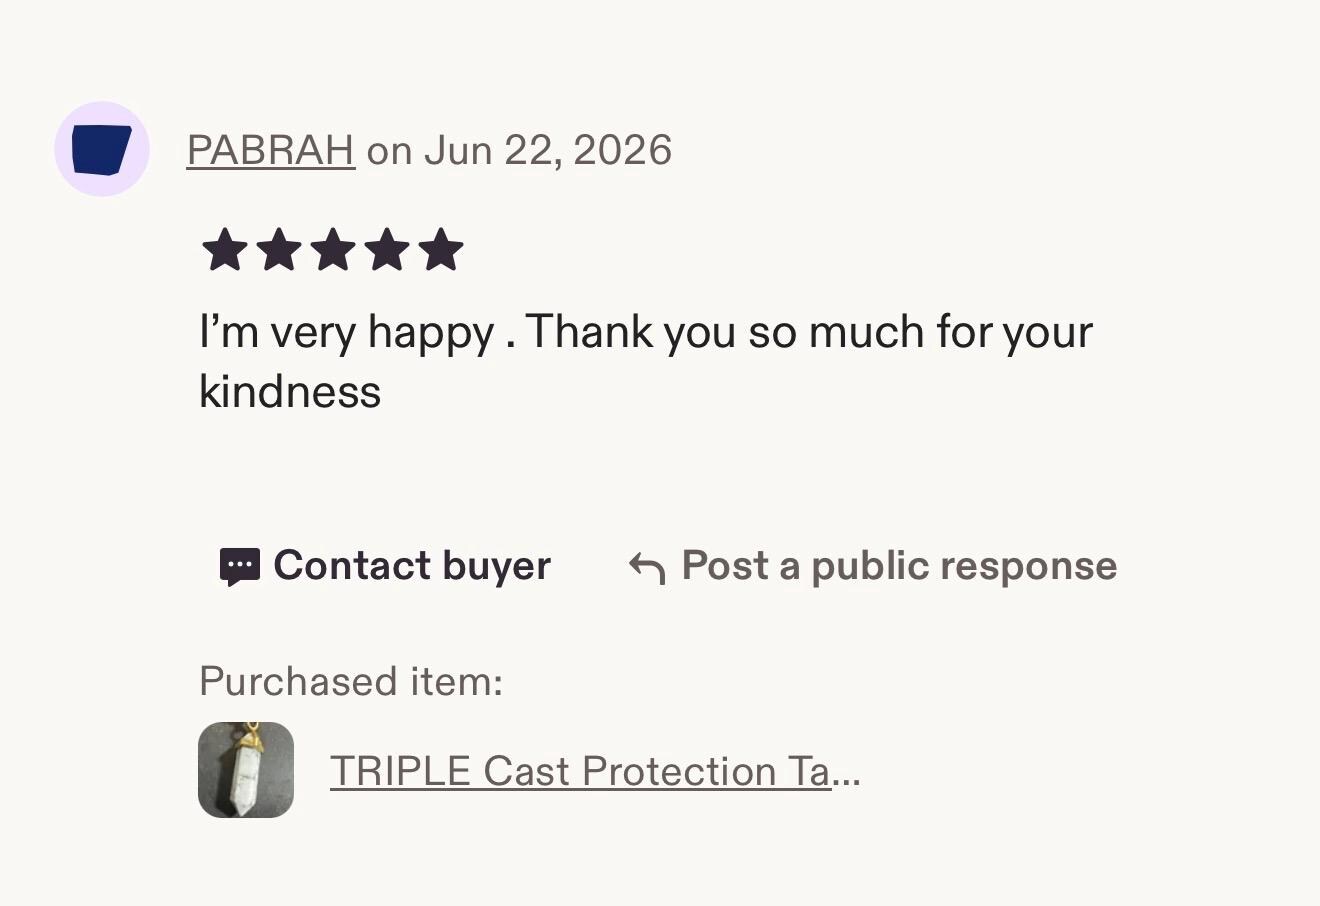1320x906 pixels.
Task: Click the fifth rating star
Action: pos(441,250)
